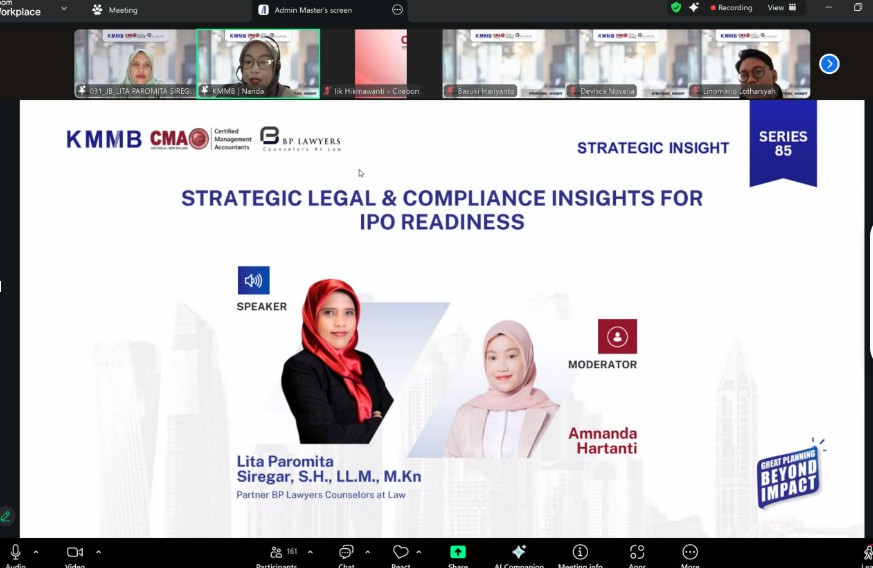The image size is (873, 568).
Task: Click the green encryption shield icon
Action: tap(676, 7)
